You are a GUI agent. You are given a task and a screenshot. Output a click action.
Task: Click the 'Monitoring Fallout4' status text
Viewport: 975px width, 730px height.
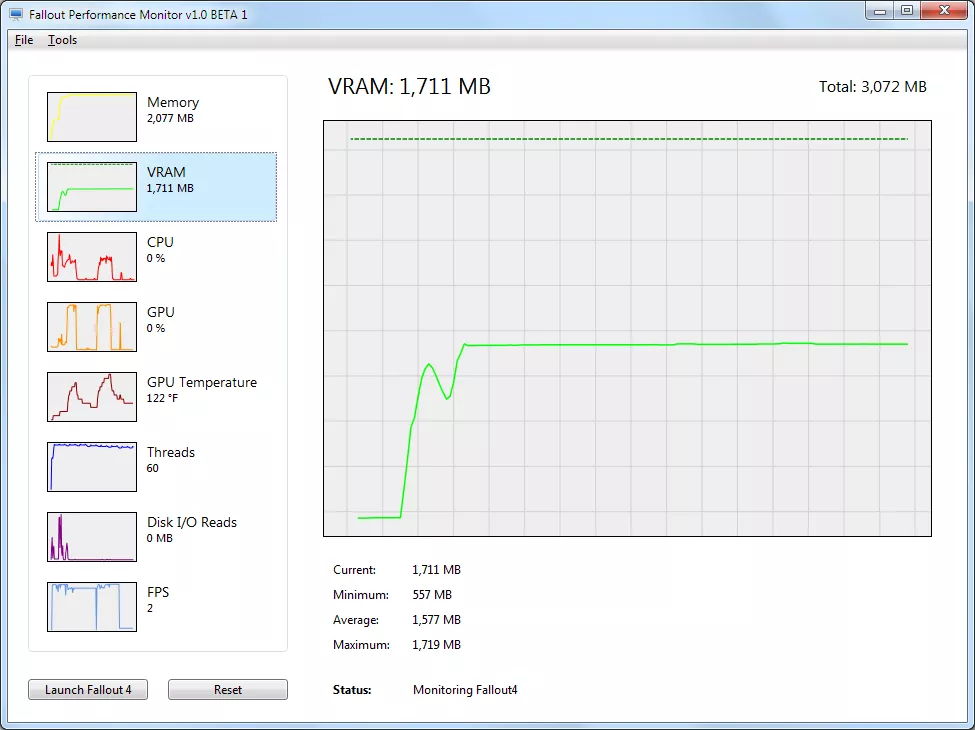click(465, 690)
